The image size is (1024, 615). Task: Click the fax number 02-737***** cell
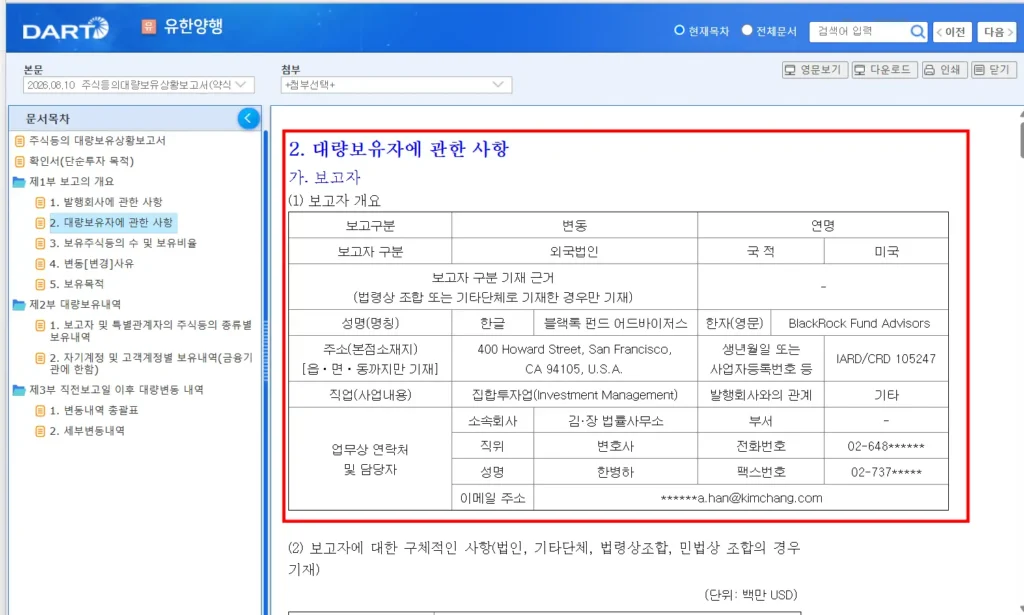[x=886, y=472]
